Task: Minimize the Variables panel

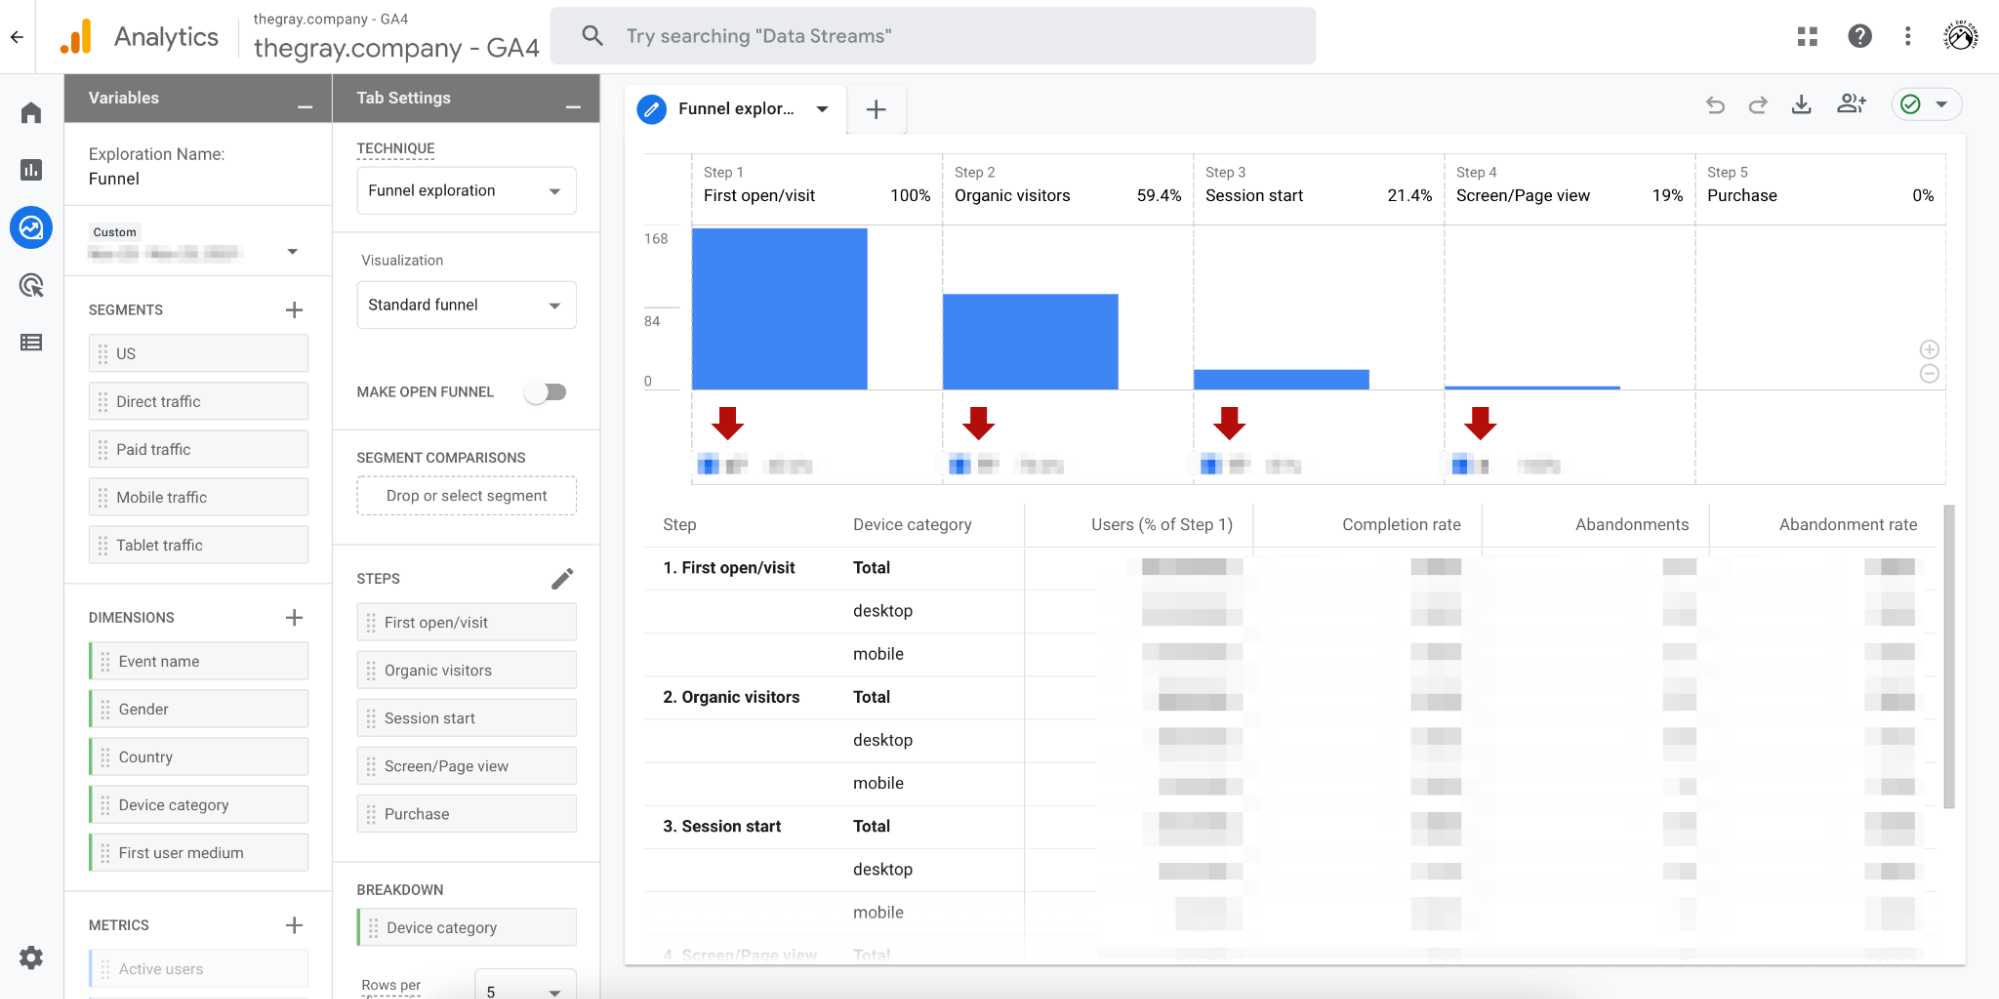Action: (305, 106)
